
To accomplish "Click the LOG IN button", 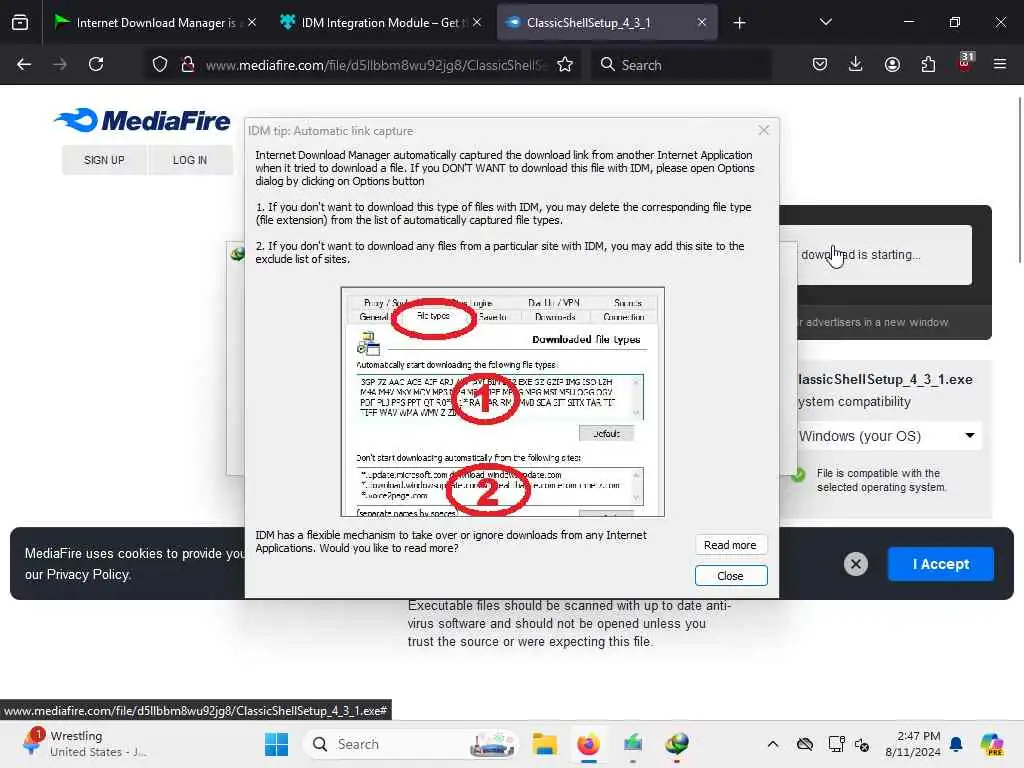I will point(190,160).
